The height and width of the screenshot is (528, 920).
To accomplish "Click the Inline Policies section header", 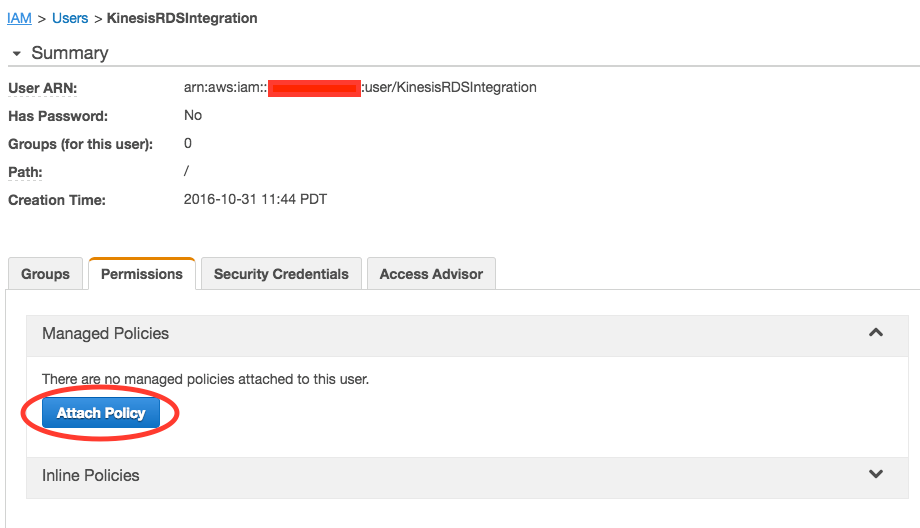I will coord(90,475).
